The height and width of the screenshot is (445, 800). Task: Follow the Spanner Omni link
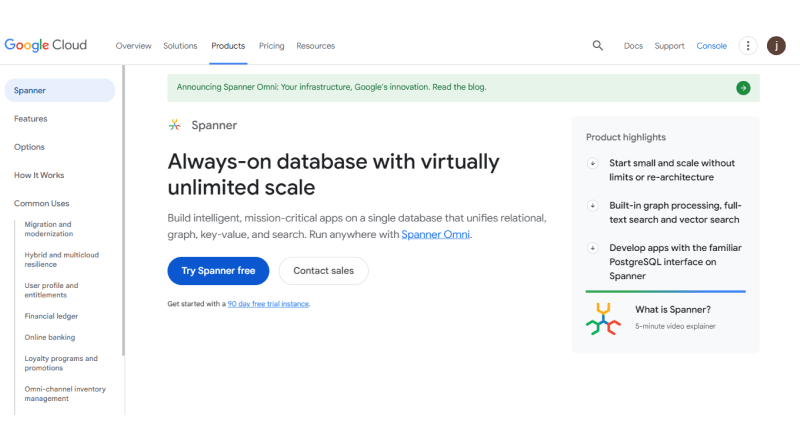point(435,234)
